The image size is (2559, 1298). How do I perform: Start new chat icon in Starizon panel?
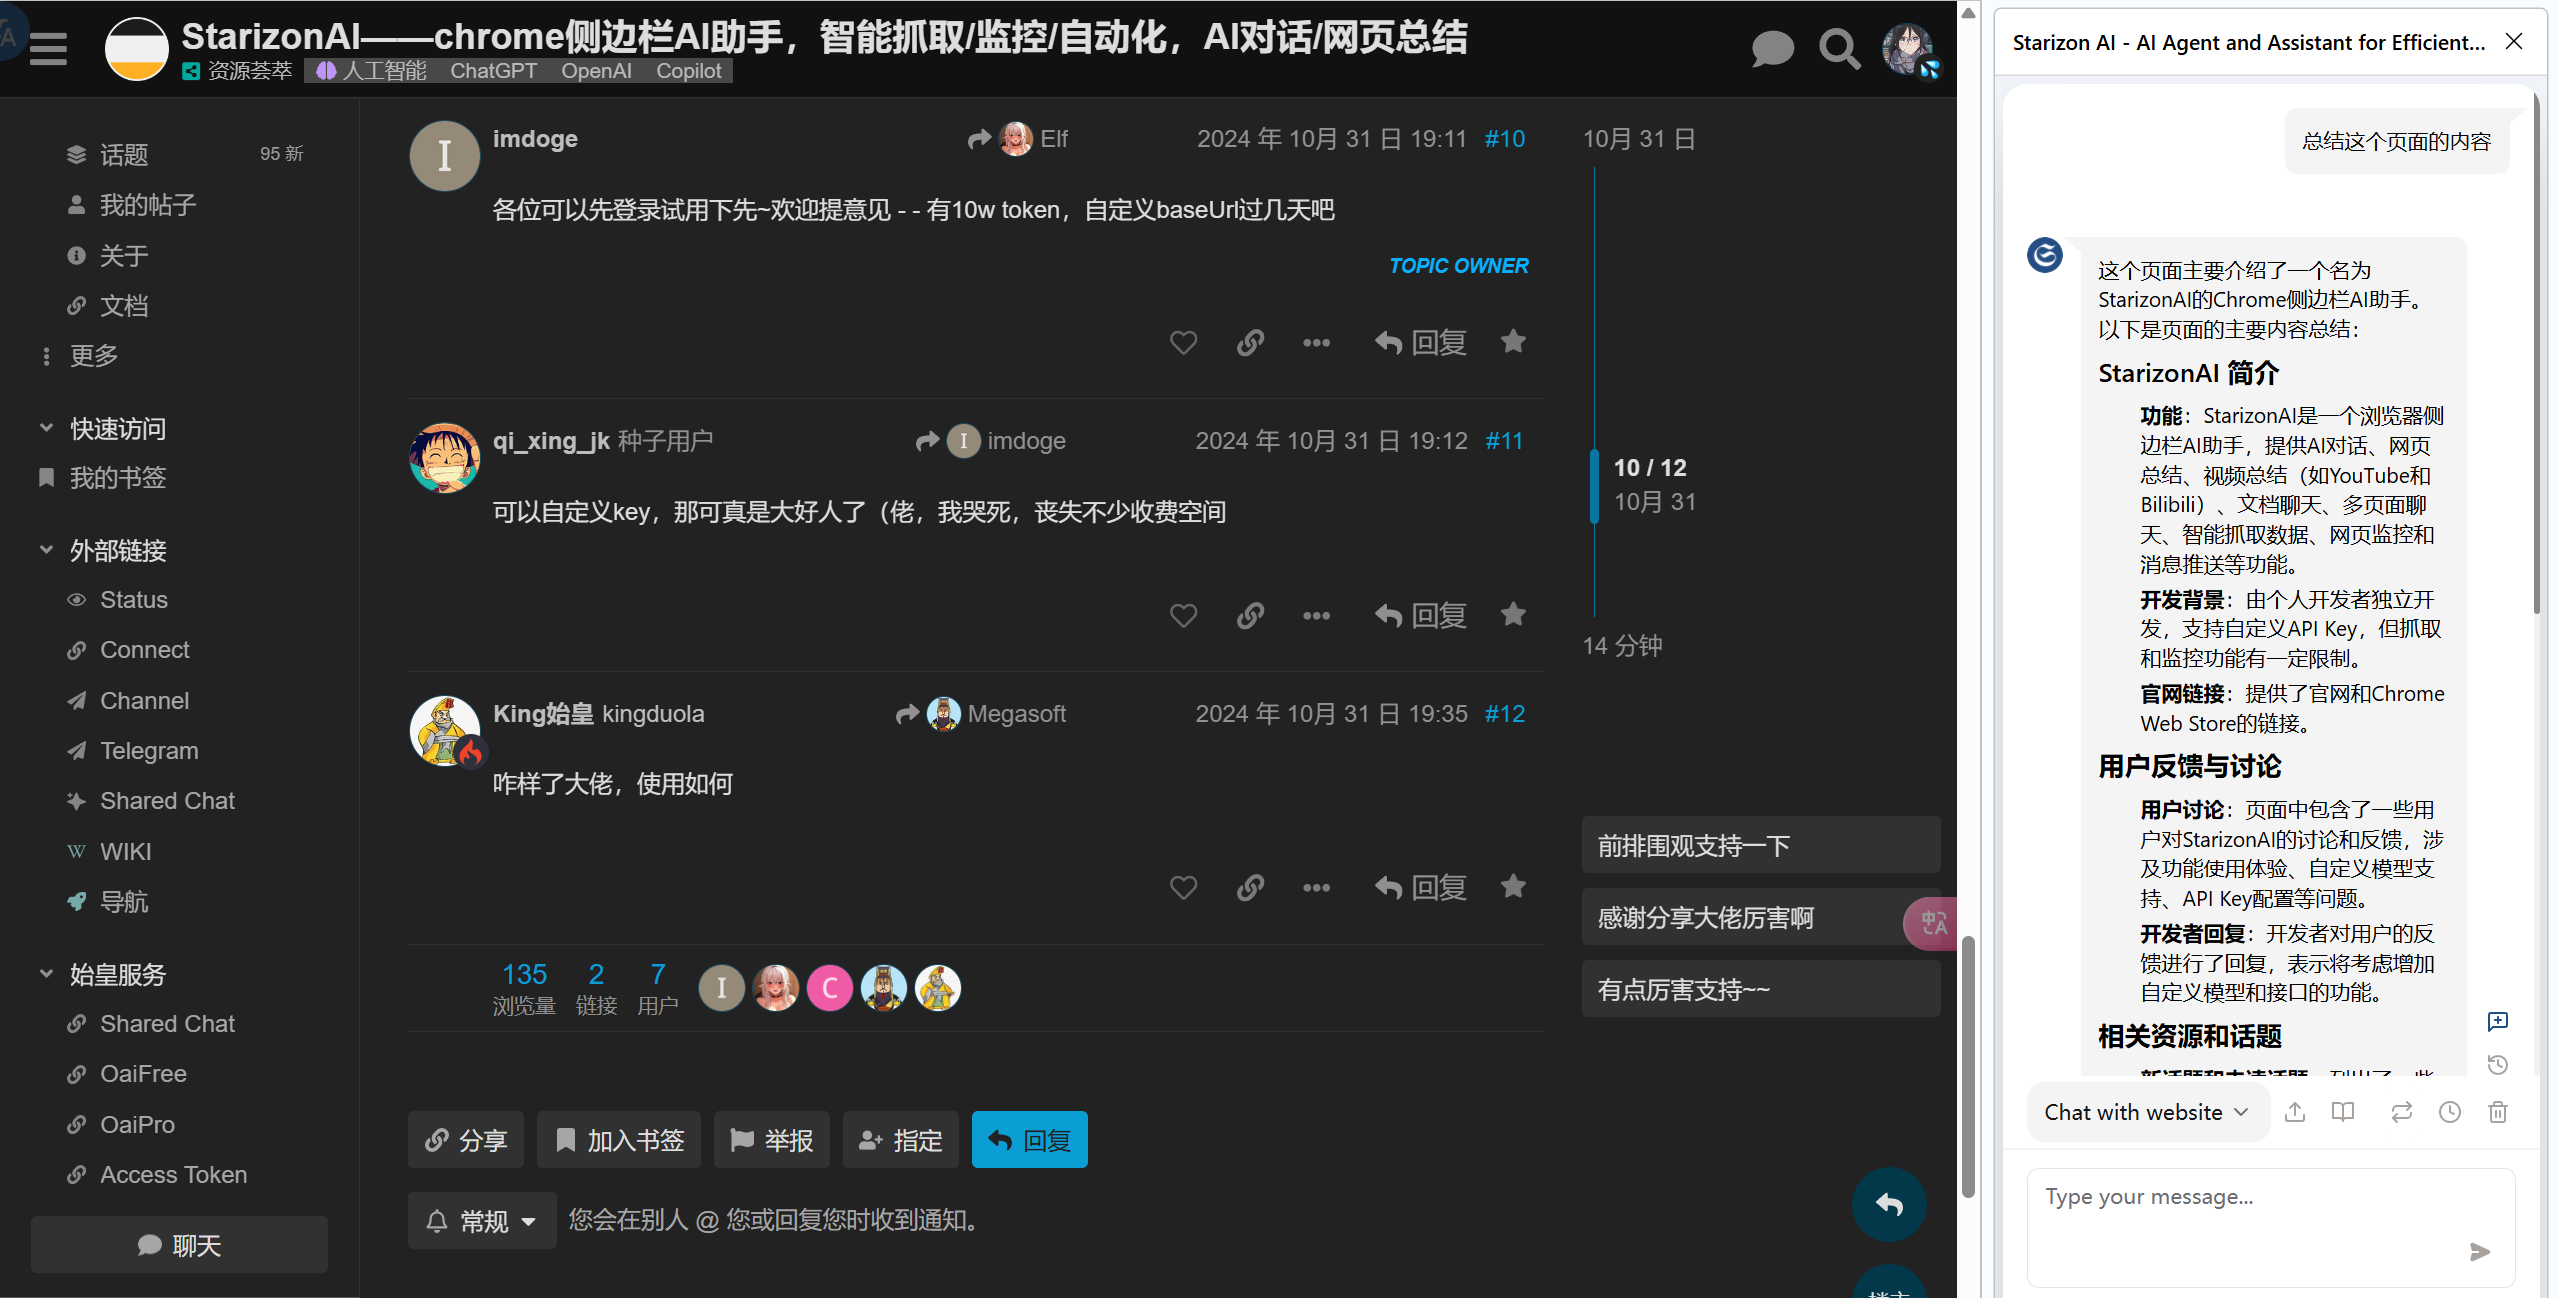coord(2497,1021)
